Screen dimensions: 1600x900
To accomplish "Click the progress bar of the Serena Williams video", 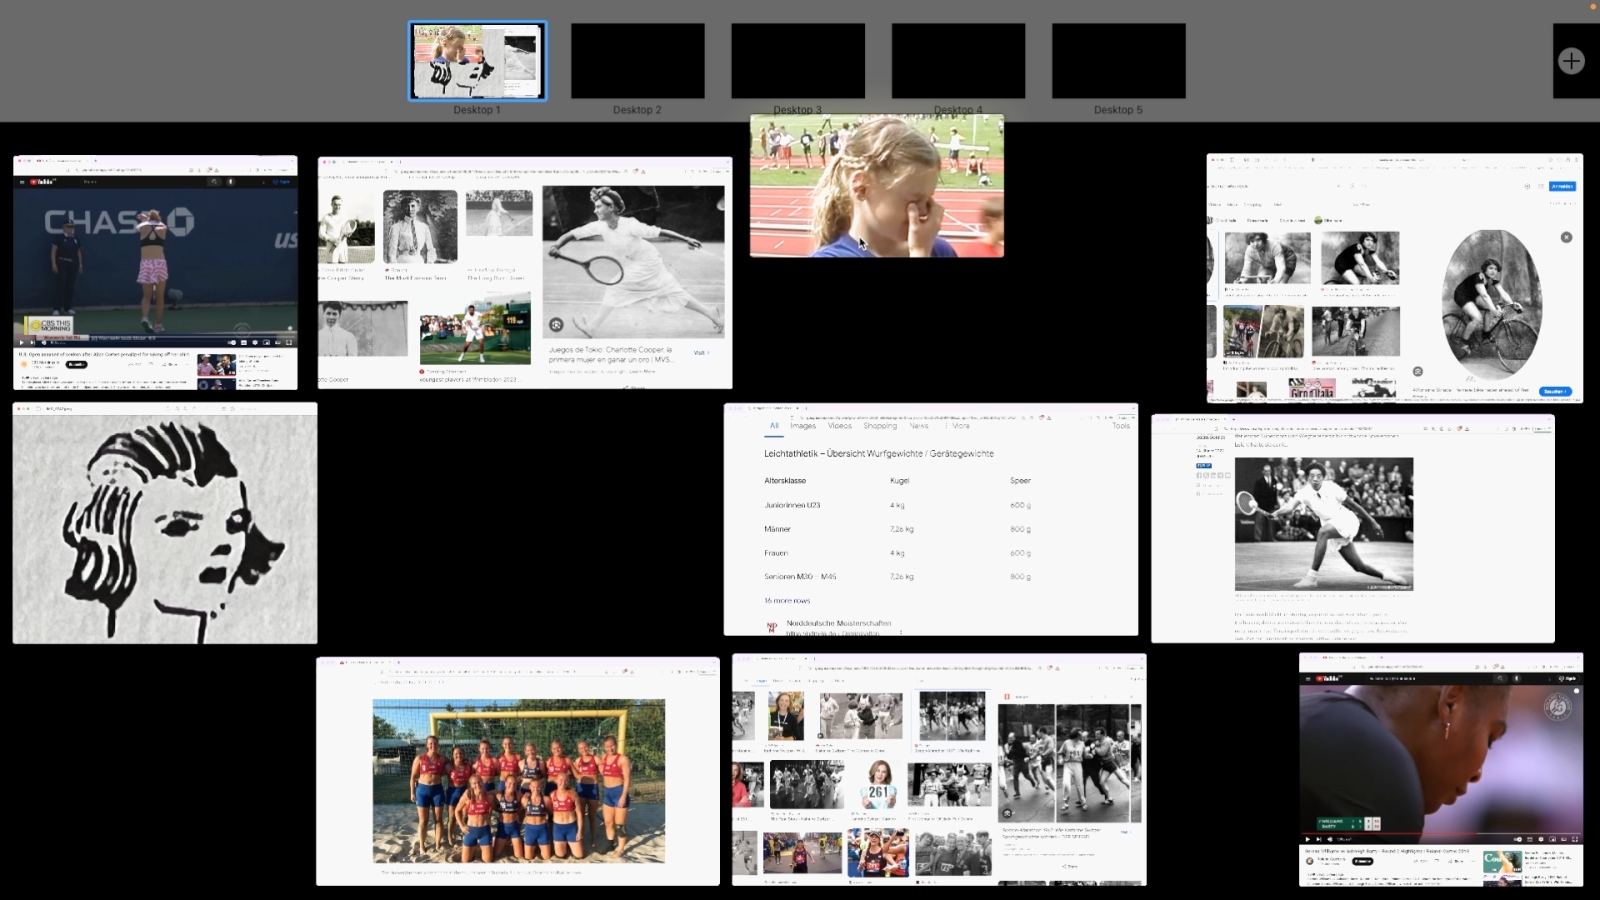I will [x=1440, y=832].
